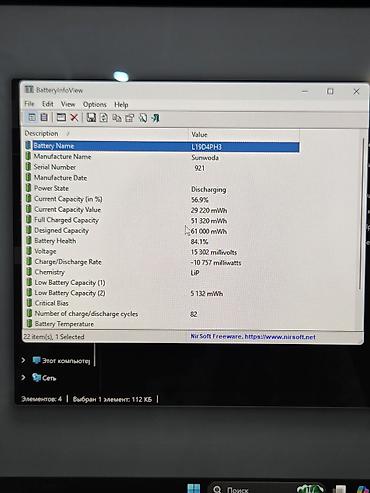Image resolution: width=370 pixels, height=493 pixels.
Task: Select the Number of charge/discharge cycles row
Action: 162,314
